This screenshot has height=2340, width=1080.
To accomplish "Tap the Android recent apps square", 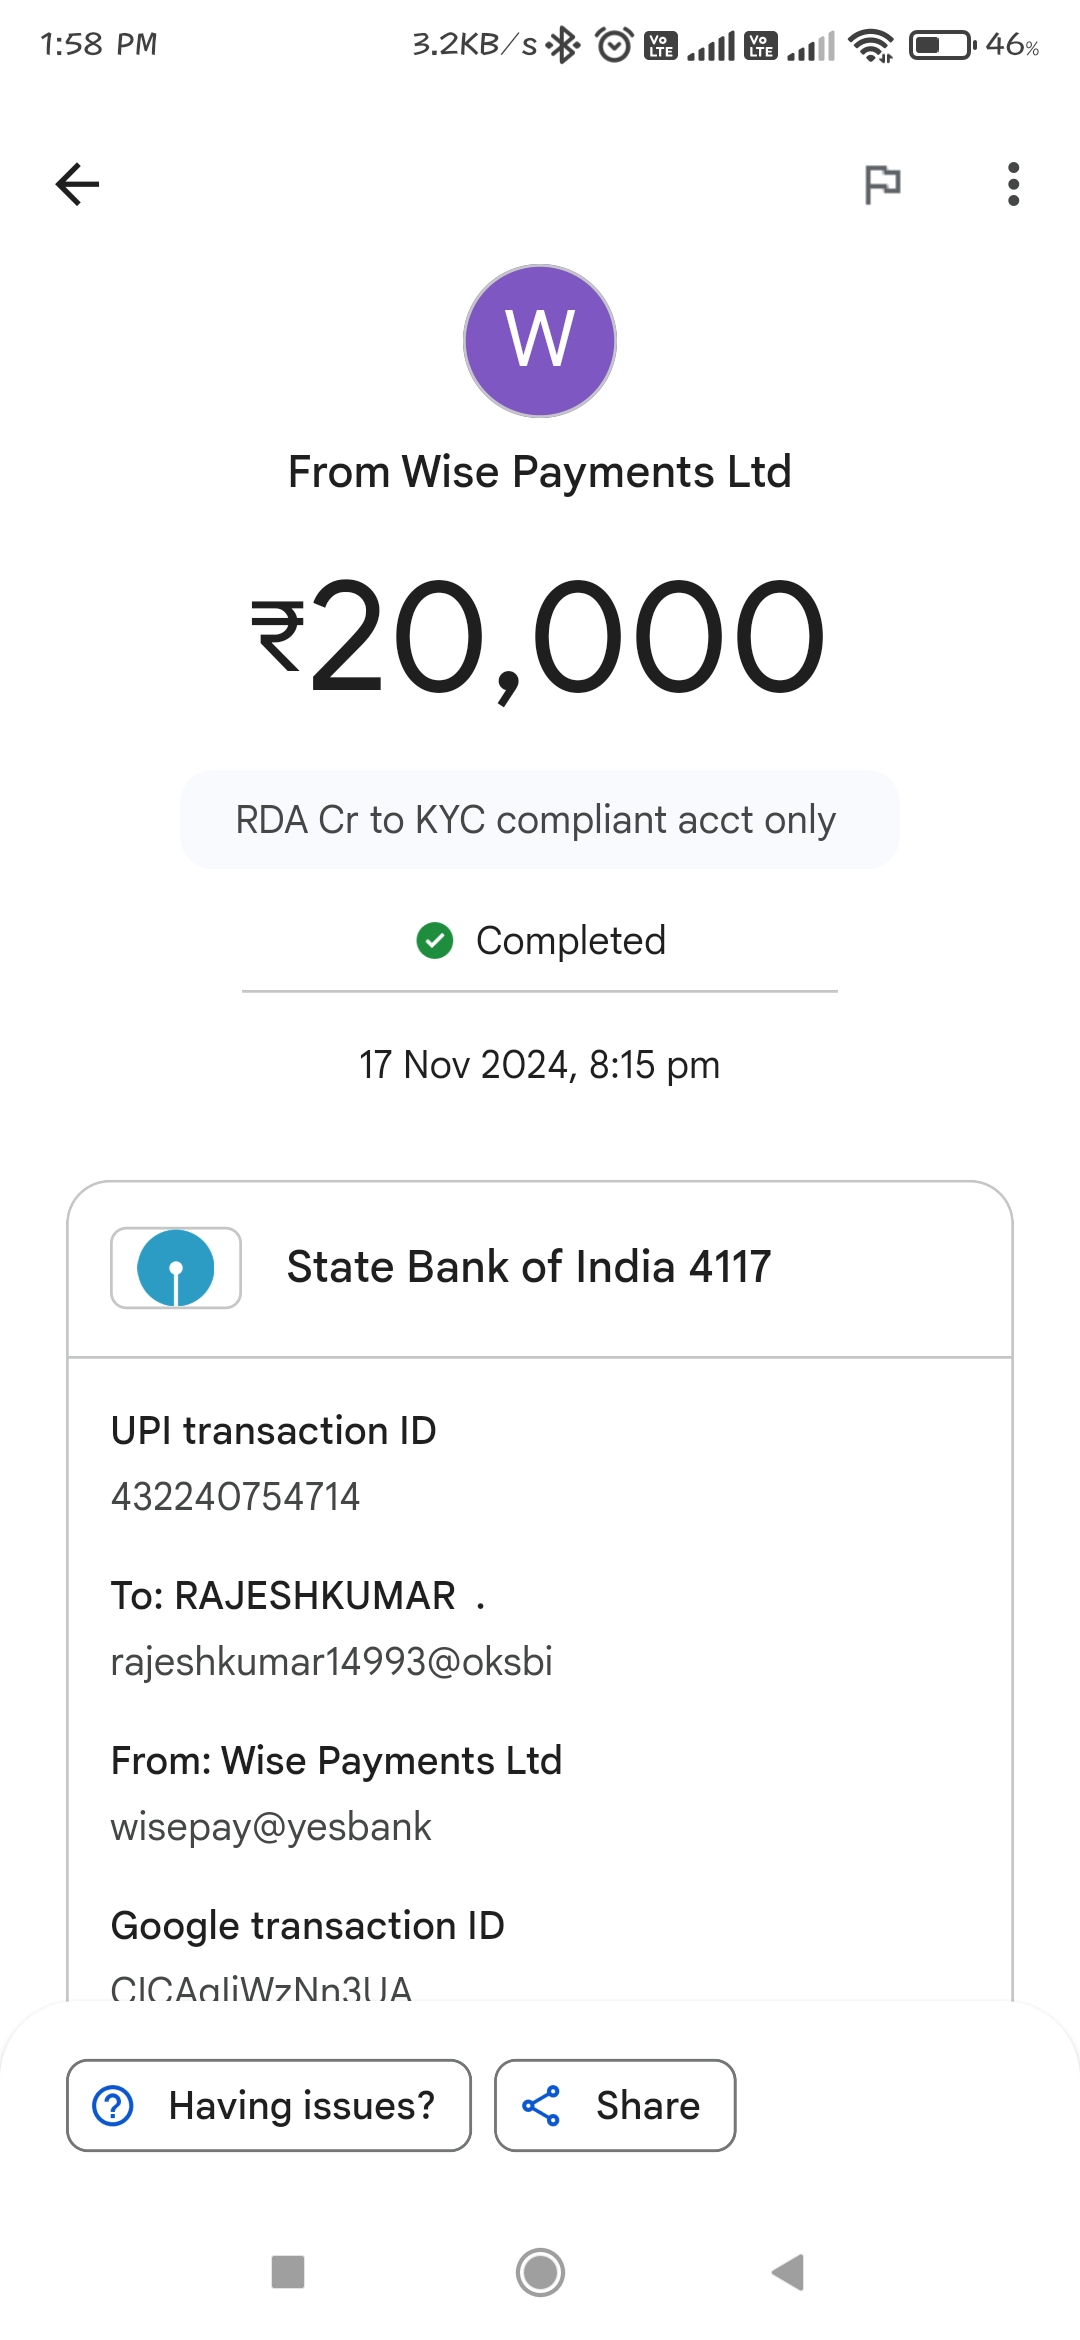I will click(288, 2272).
